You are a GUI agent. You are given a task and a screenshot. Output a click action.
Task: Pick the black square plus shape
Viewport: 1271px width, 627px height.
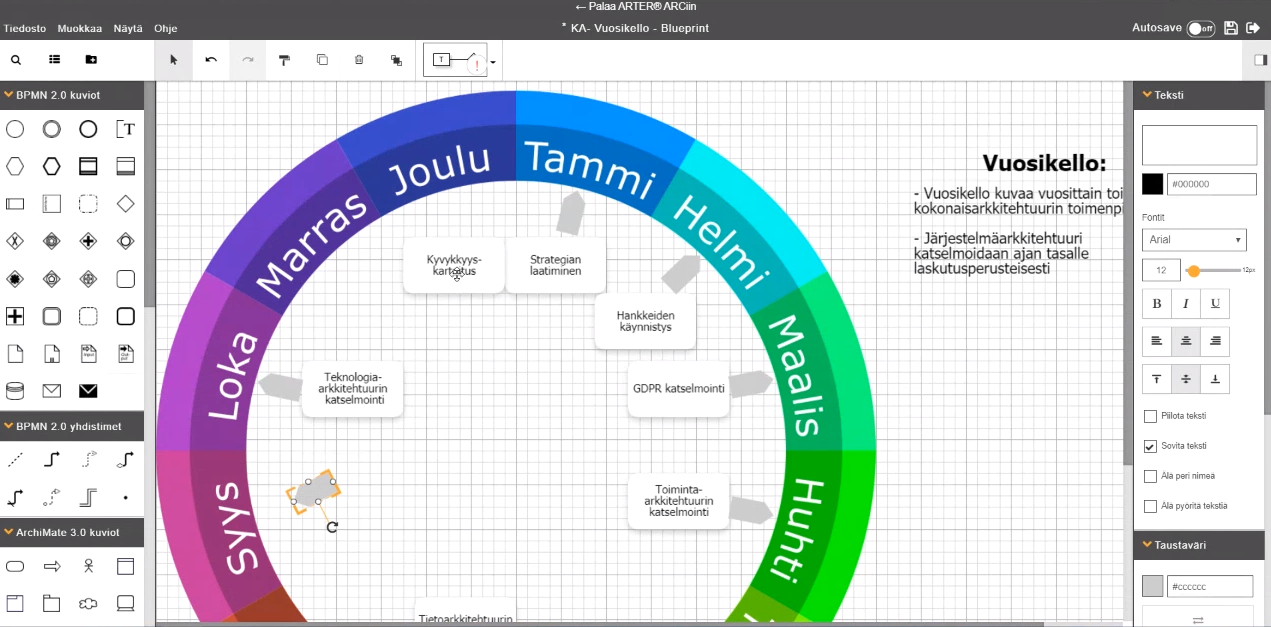[x=15, y=316]
